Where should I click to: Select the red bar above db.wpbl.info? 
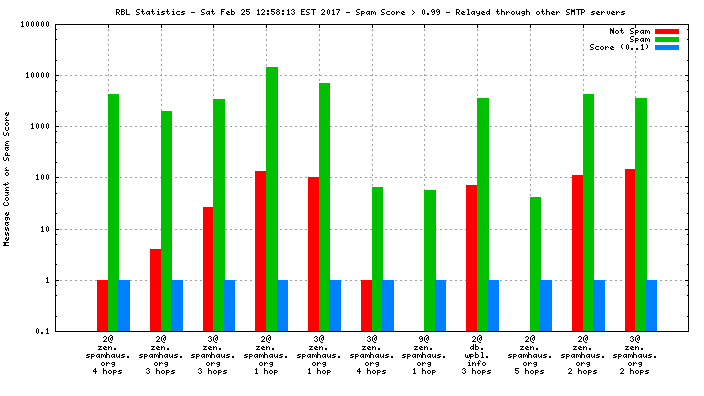[x=471, y=258]
